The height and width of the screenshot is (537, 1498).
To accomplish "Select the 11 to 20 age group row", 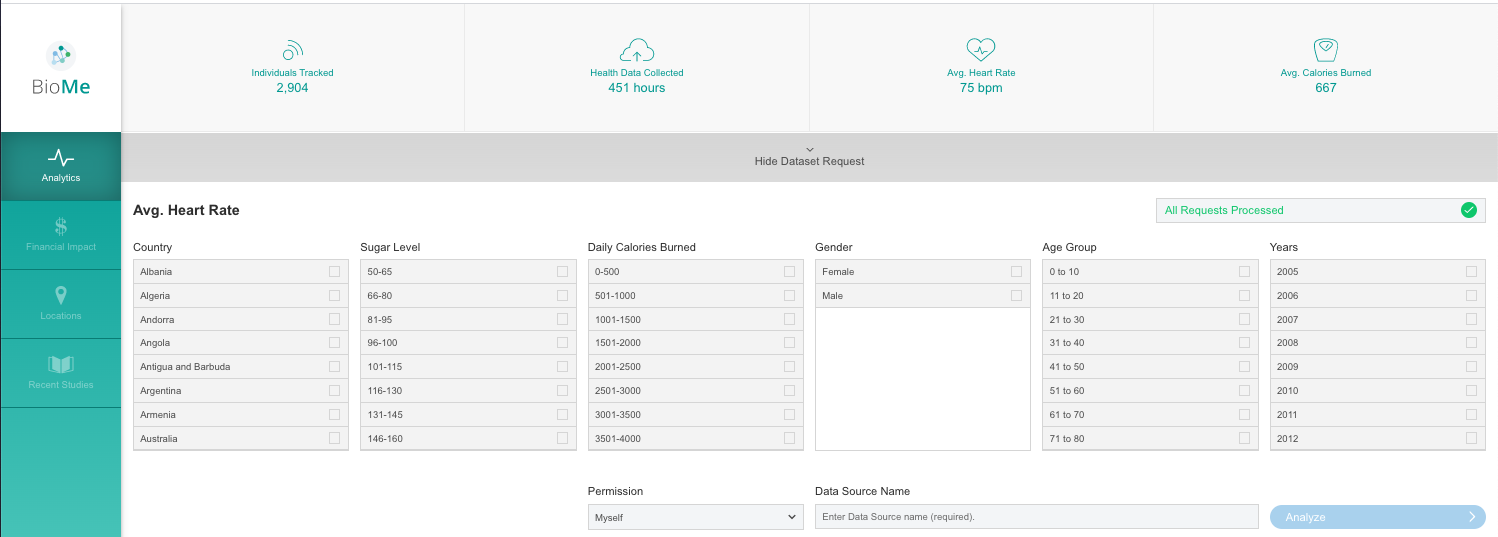I will tap(1150, 295).
